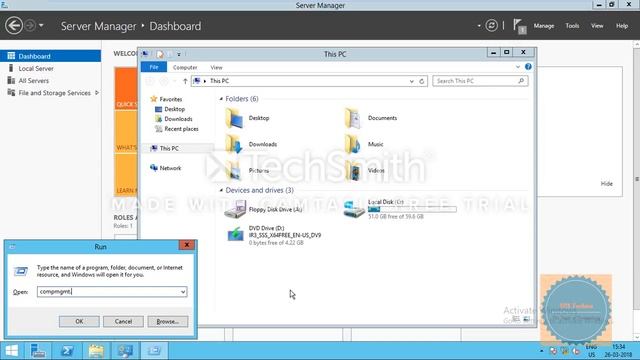Screen dimensions: 640x360
Task: Show hidden tray icons arrow
Action: coord(542,351)
